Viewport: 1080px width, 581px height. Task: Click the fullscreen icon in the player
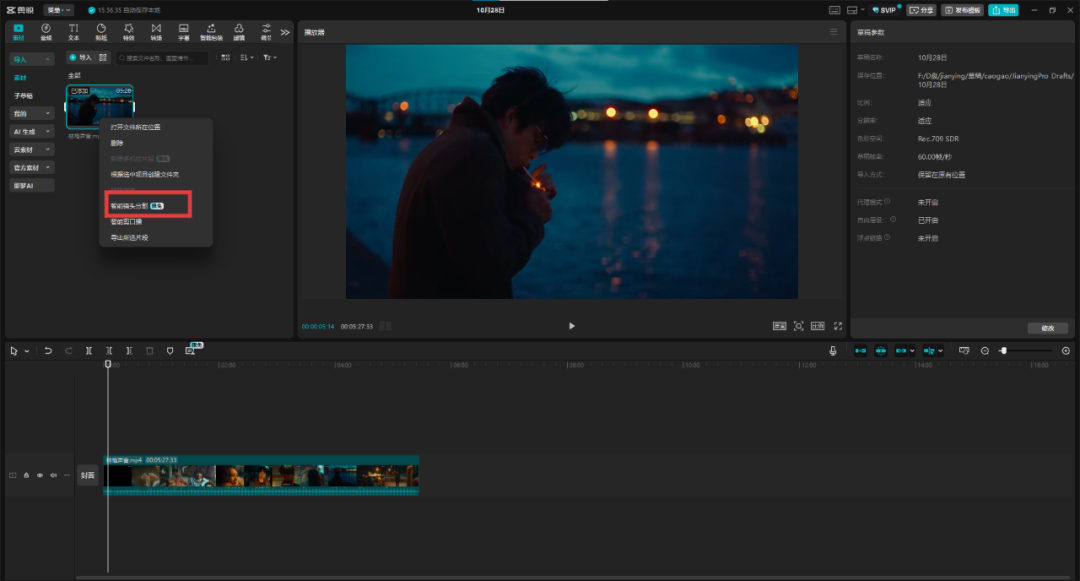coord(838,326)
